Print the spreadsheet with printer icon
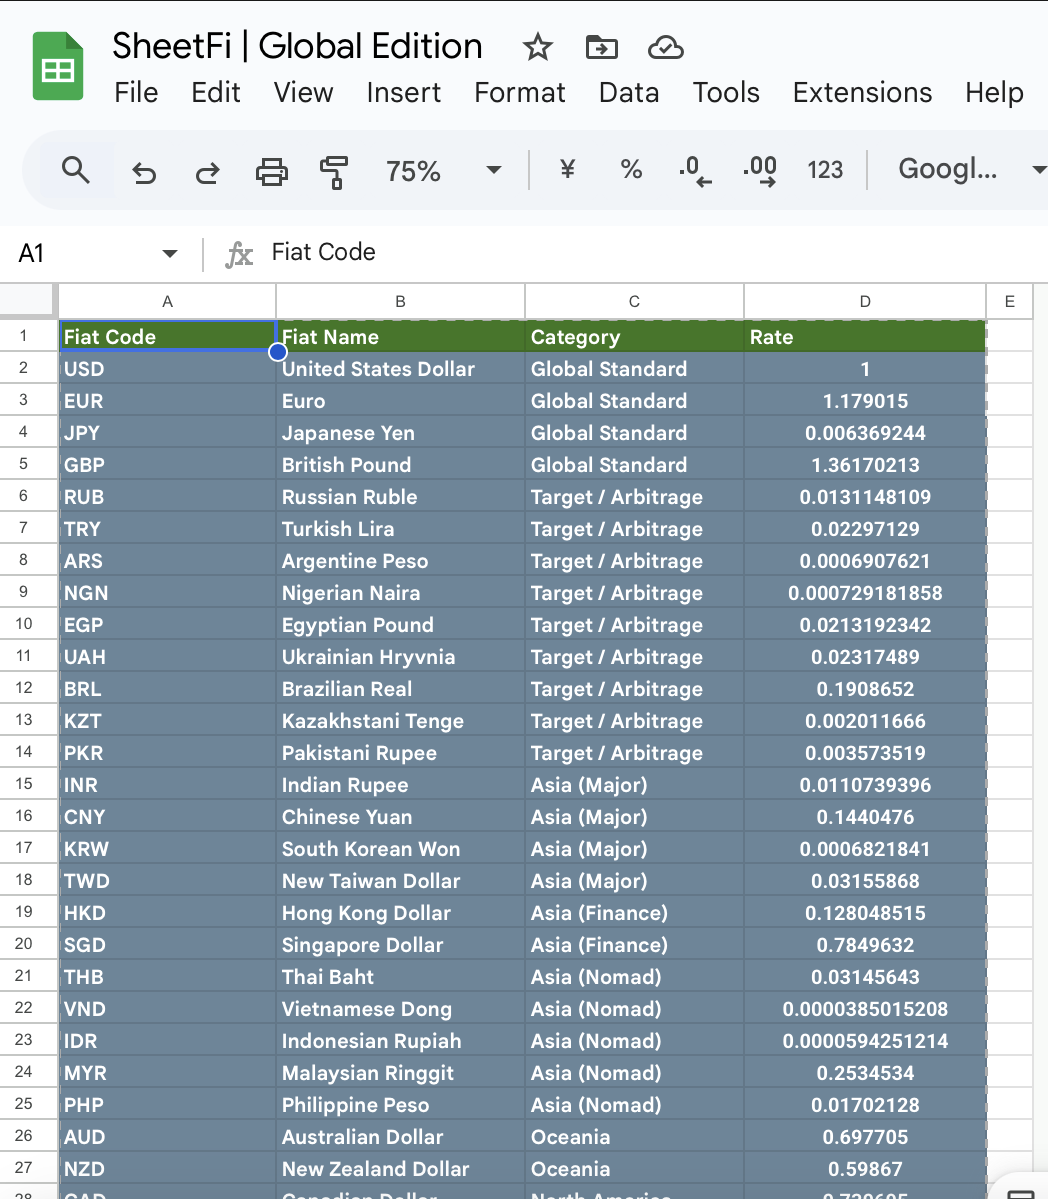 (x=271, y=171)
